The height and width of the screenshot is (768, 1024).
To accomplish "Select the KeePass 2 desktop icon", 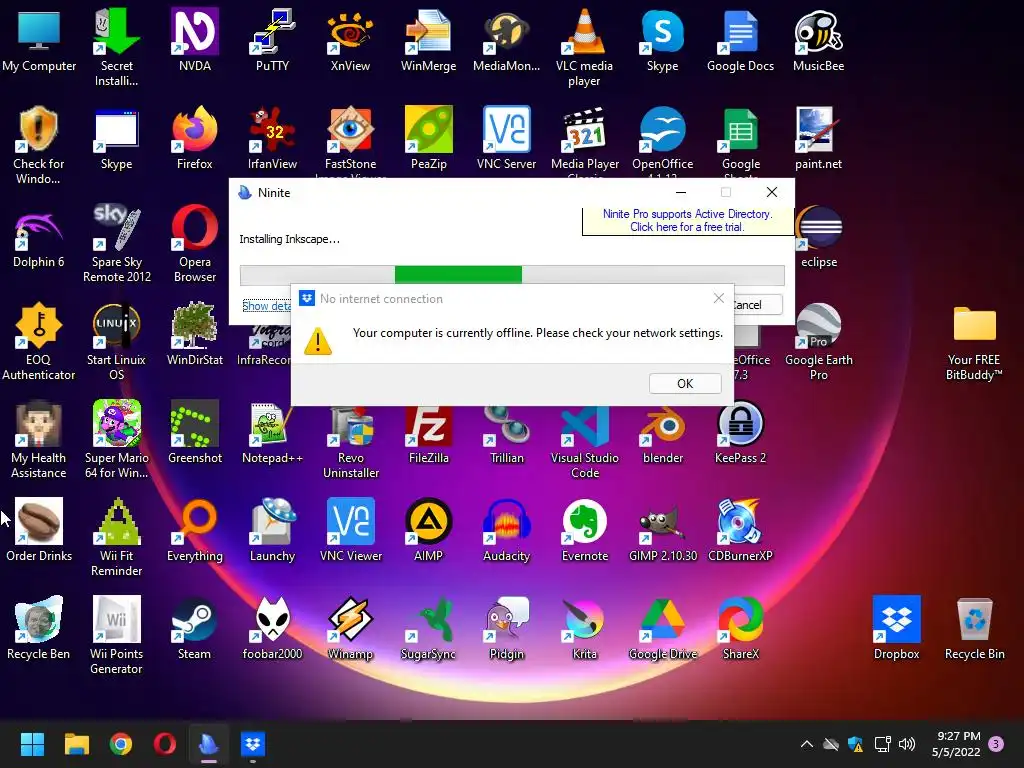I will [x=741, y=432].
